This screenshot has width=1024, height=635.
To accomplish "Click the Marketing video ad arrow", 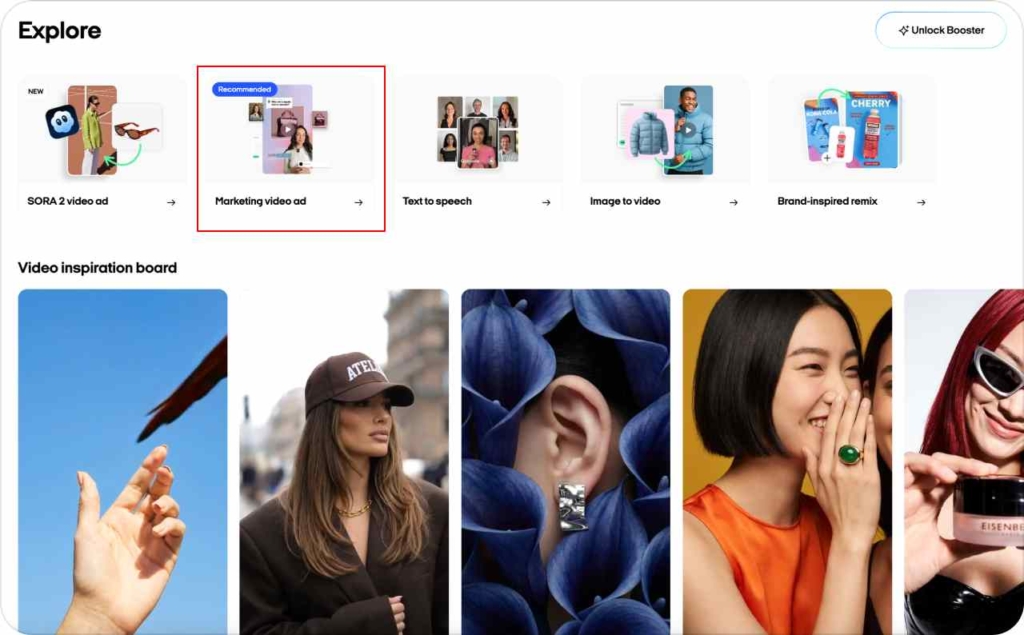I will click(359, 202).
